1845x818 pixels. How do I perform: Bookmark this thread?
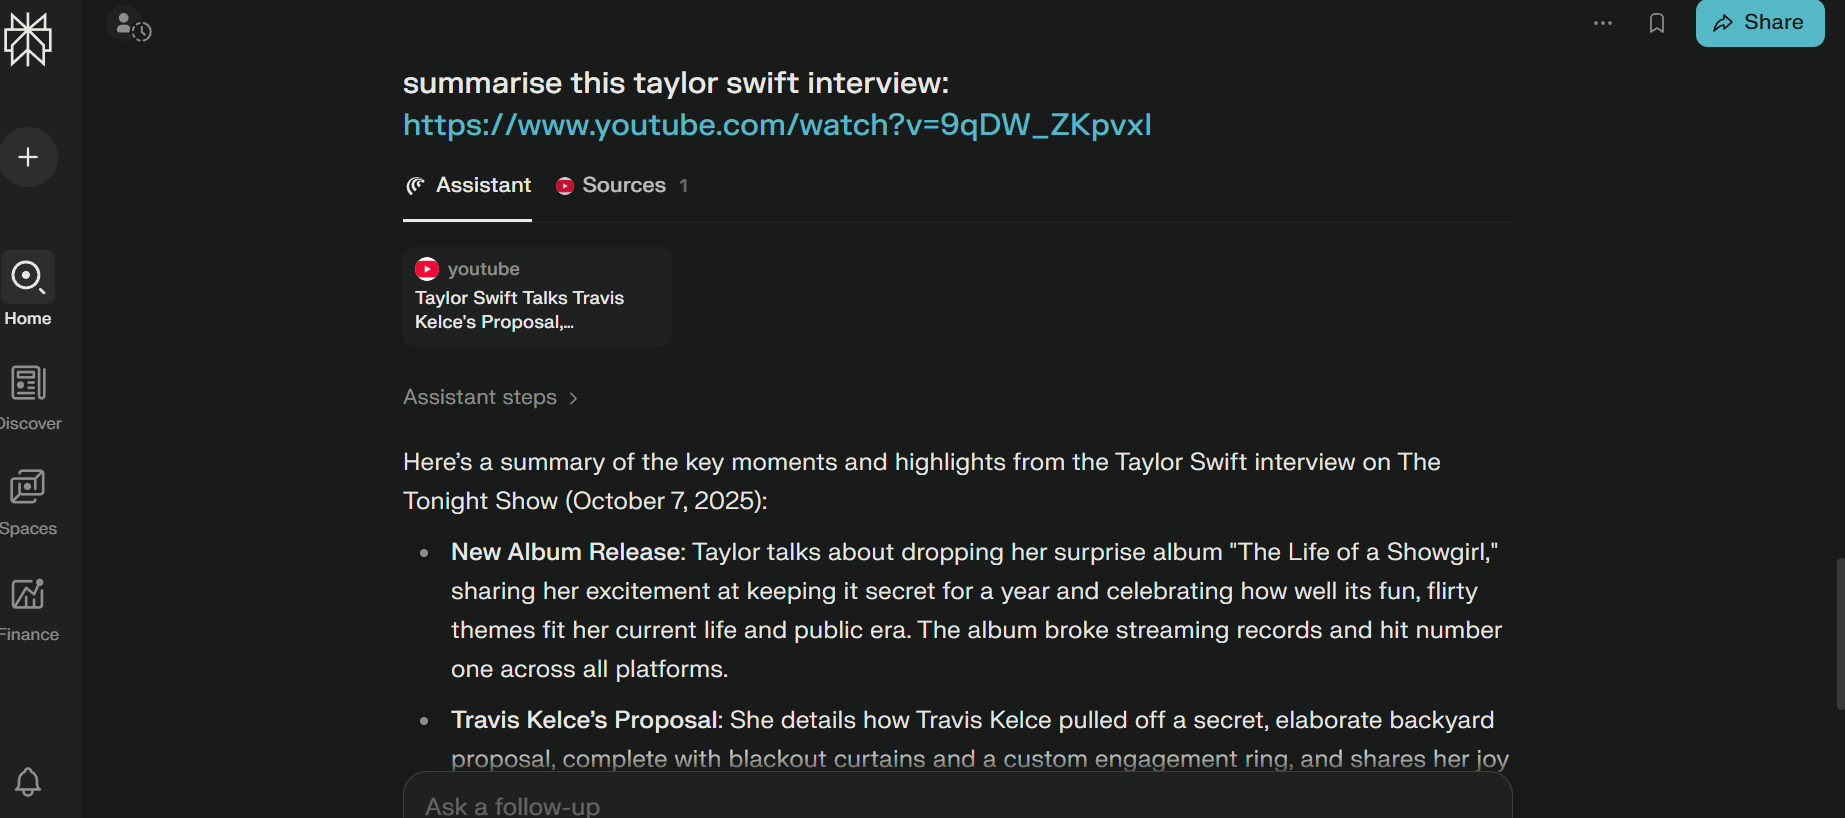[x=1657, y=23]
